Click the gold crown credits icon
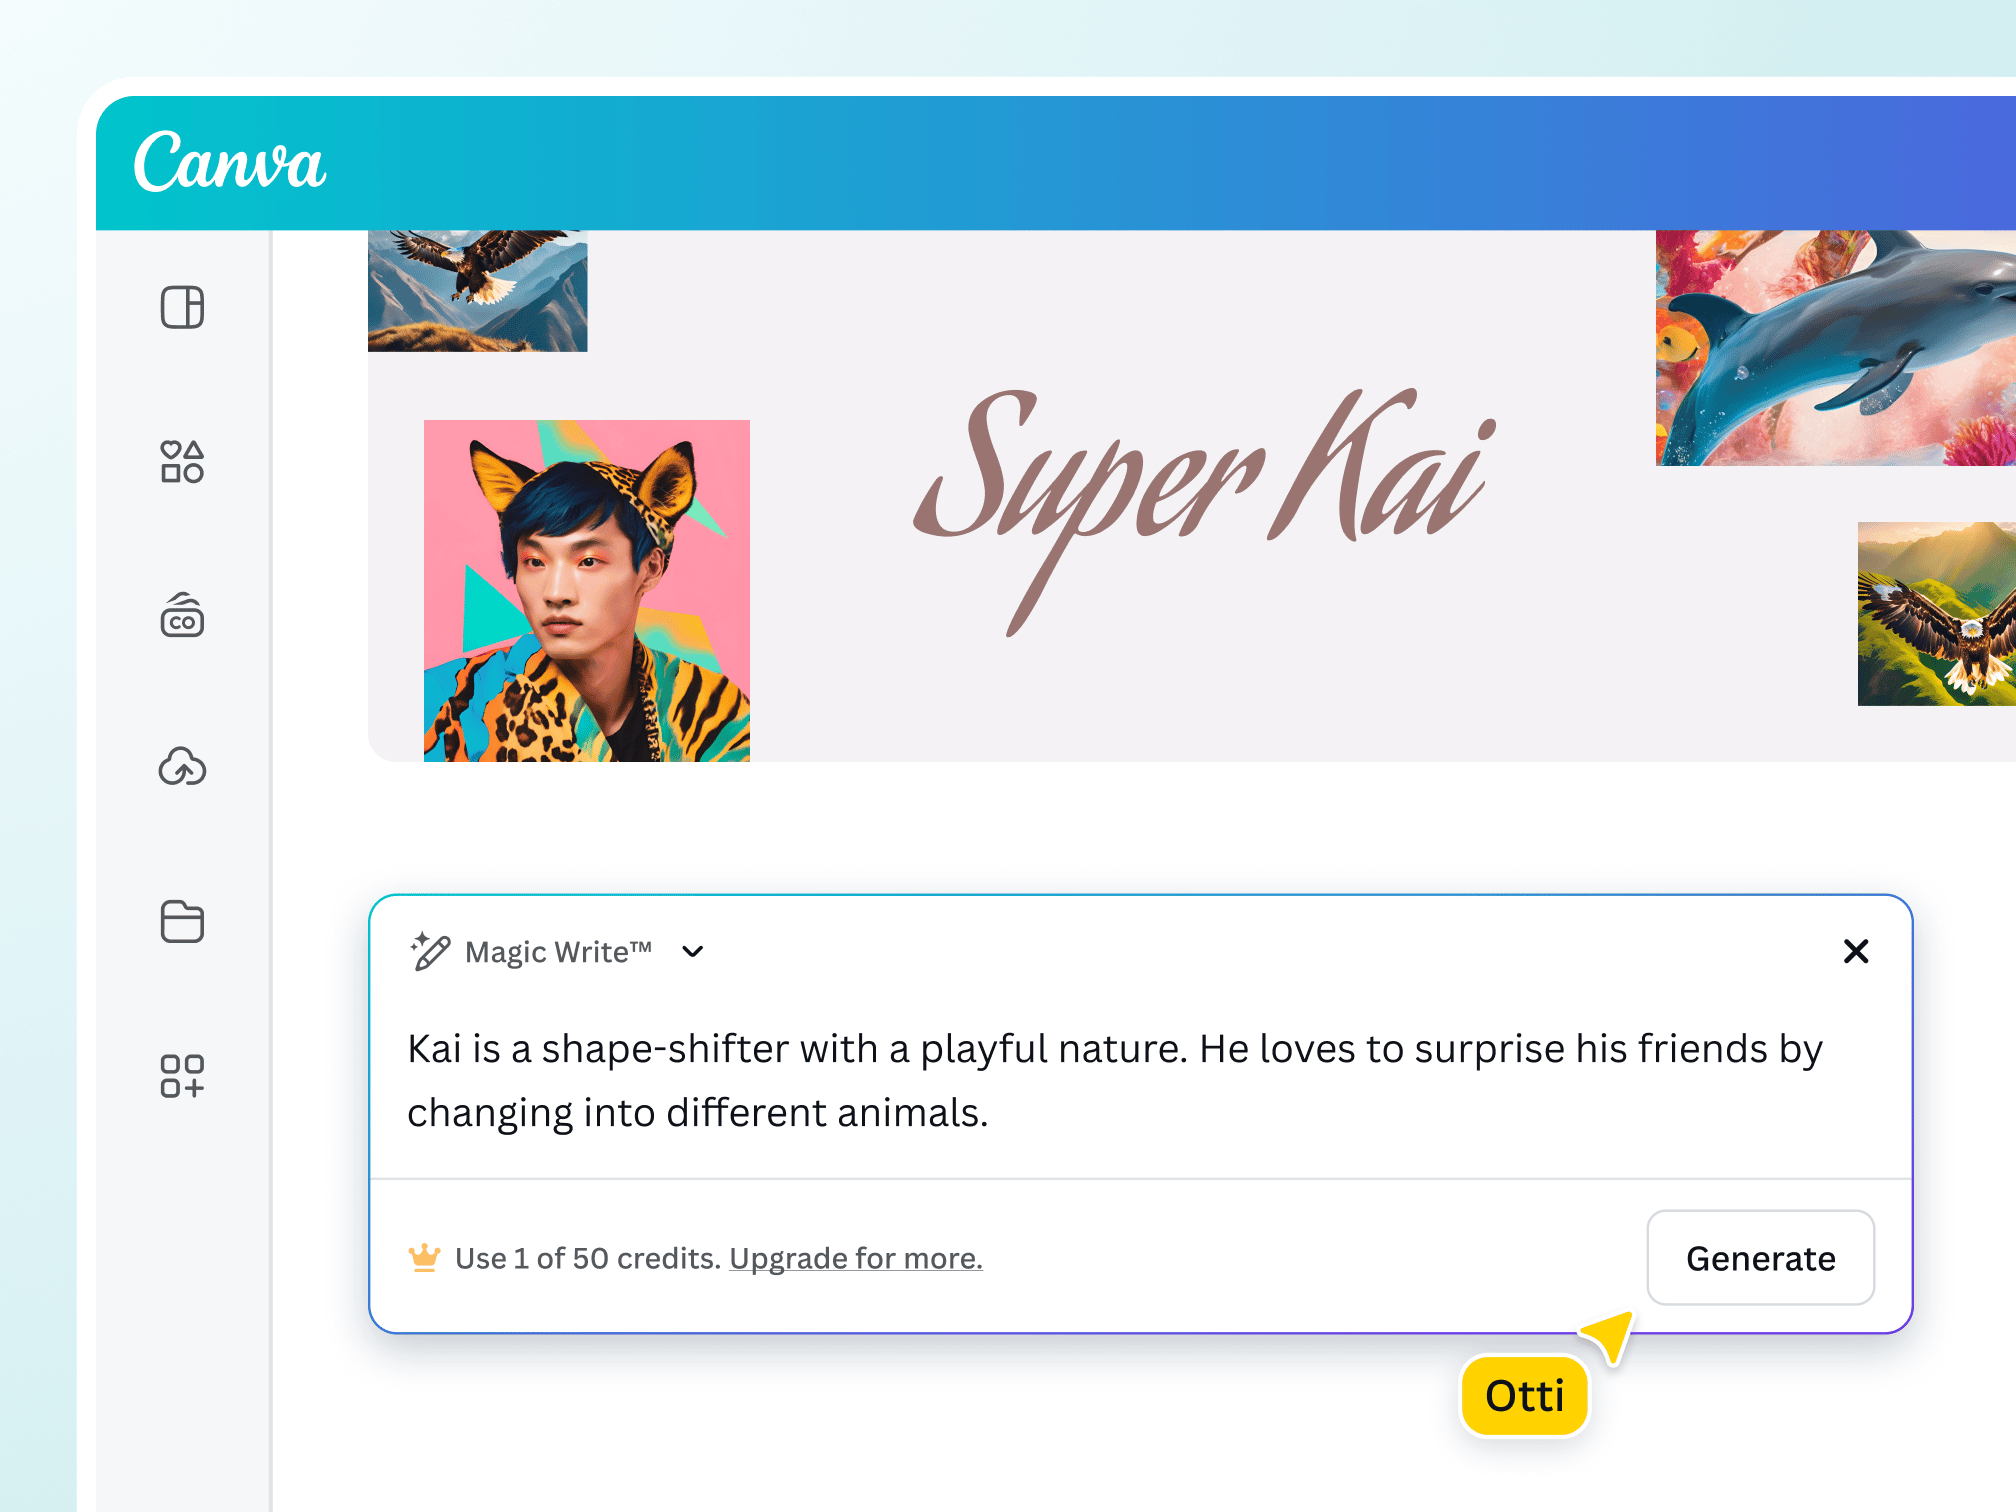 click(x=424, y=1257)
